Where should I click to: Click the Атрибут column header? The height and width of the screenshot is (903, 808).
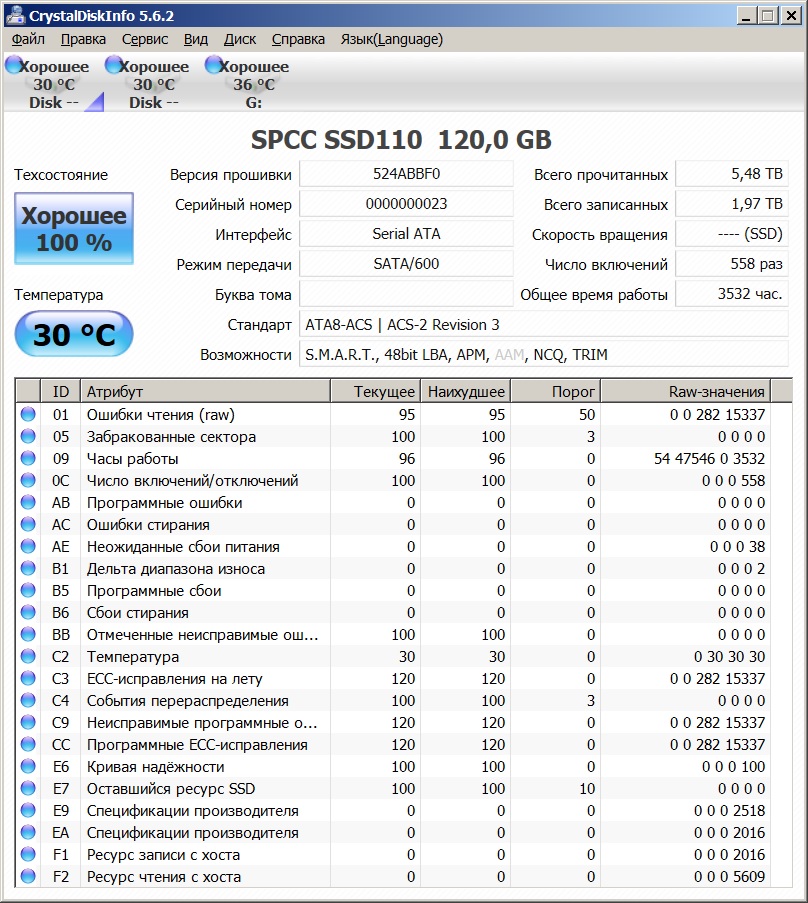point(205,391)
